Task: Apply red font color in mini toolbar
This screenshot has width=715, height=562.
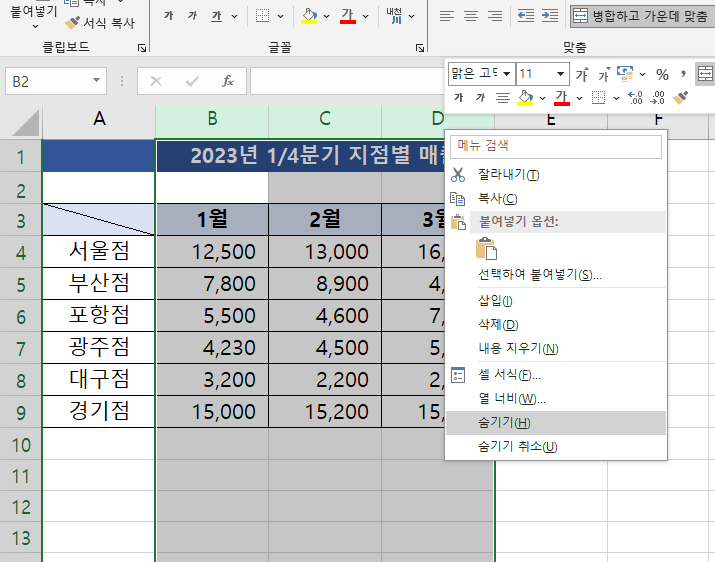Action: pyautogui.click(x=562, y=97)
